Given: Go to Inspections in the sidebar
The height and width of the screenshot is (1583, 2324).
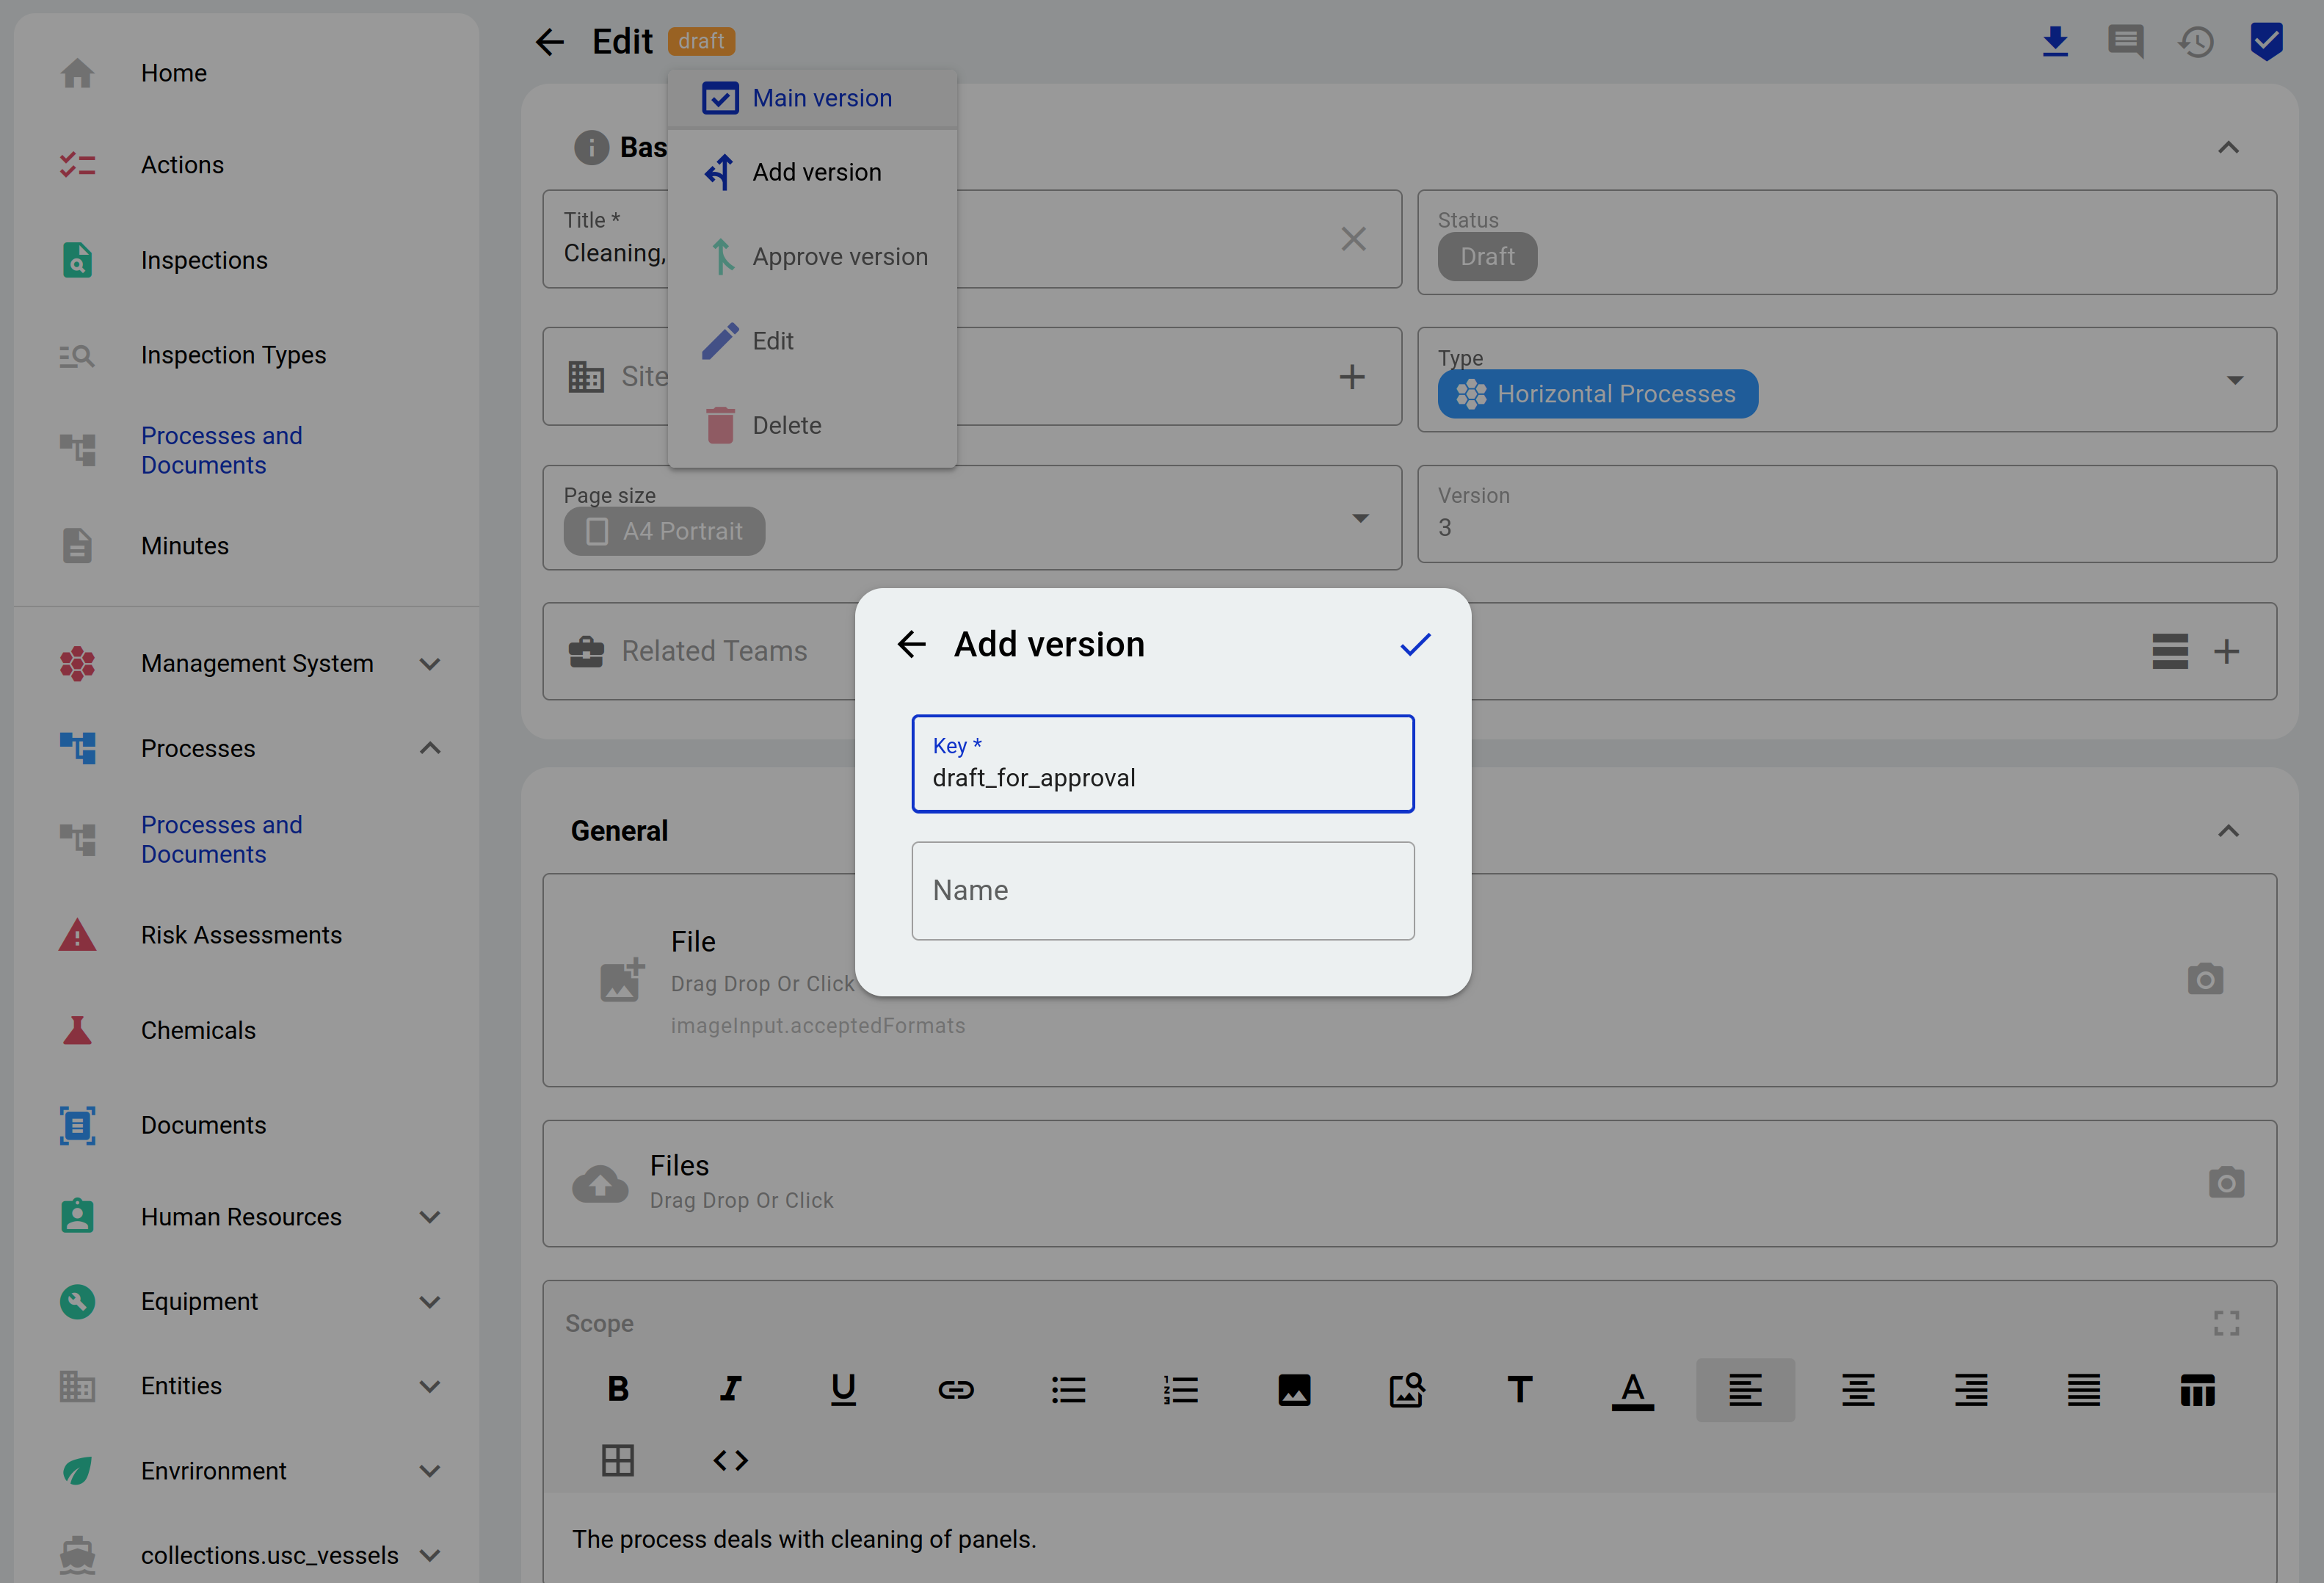Looking at the screenshot, I should tap(204, 260).
